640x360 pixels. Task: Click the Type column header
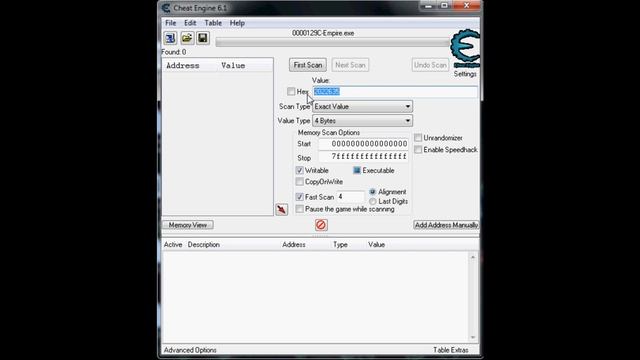coord(340,244)
